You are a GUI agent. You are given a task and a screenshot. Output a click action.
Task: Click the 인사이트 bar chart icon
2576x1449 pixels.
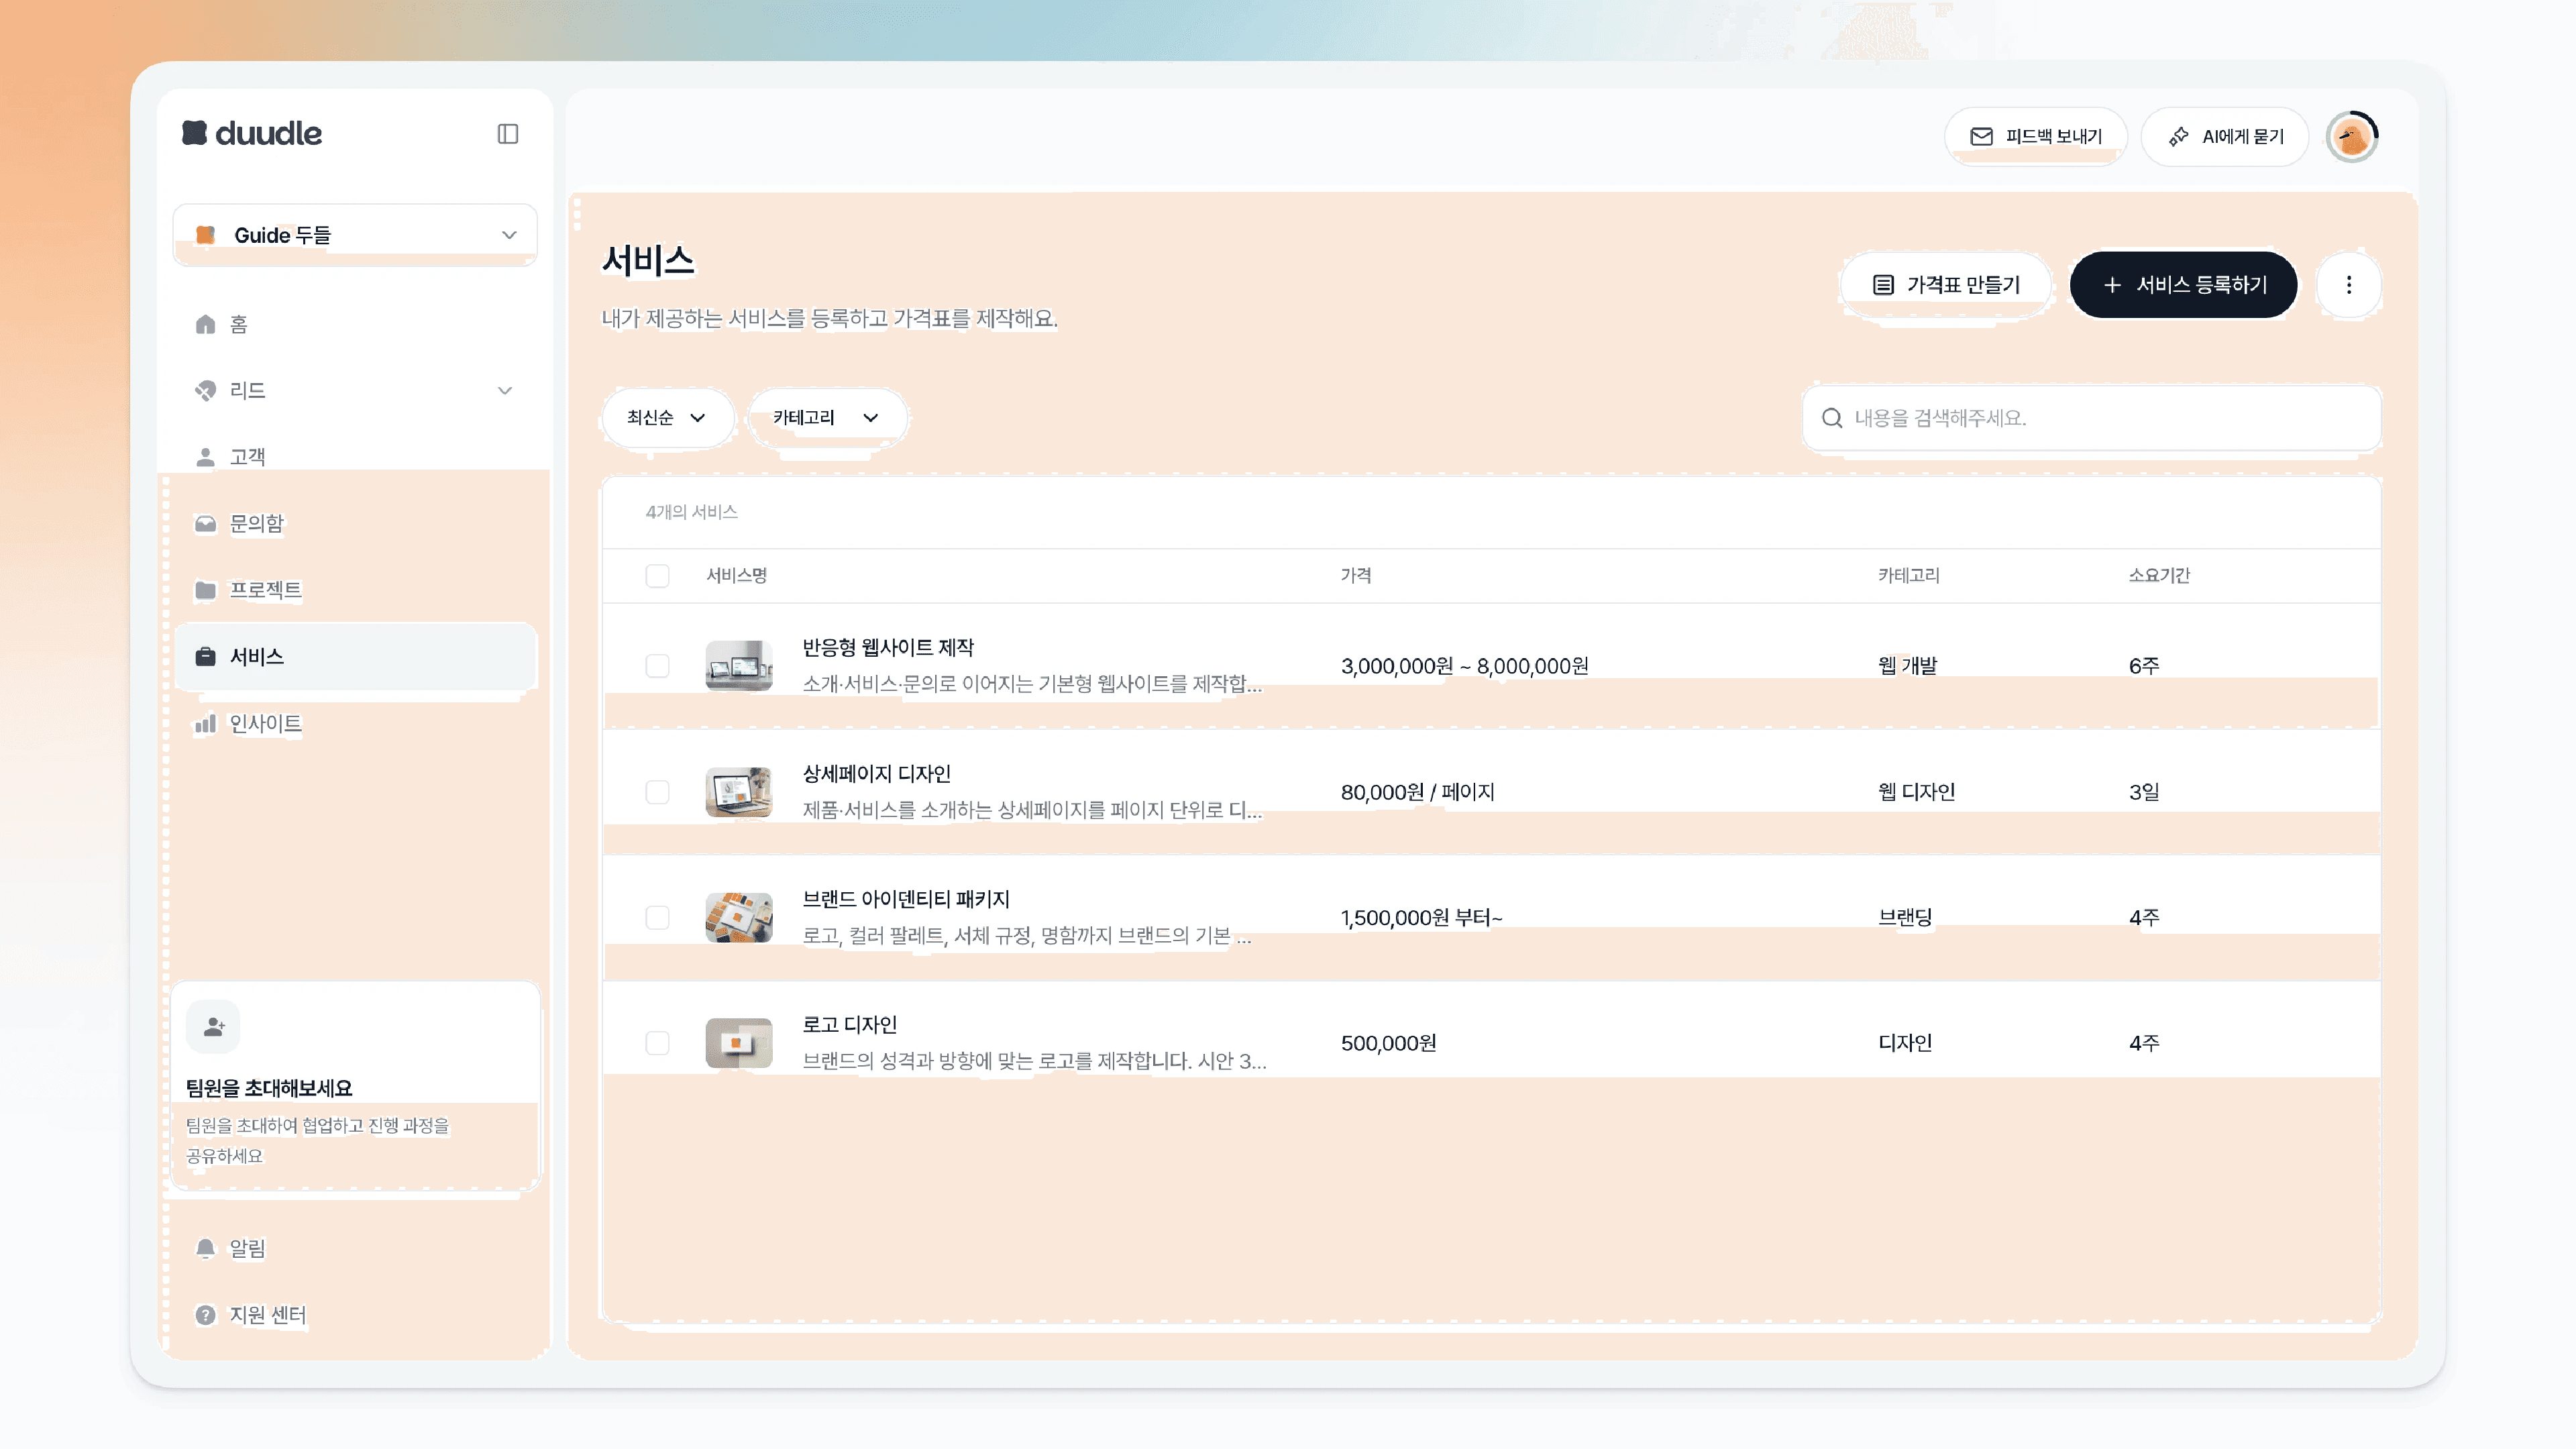tap(205, 723)
